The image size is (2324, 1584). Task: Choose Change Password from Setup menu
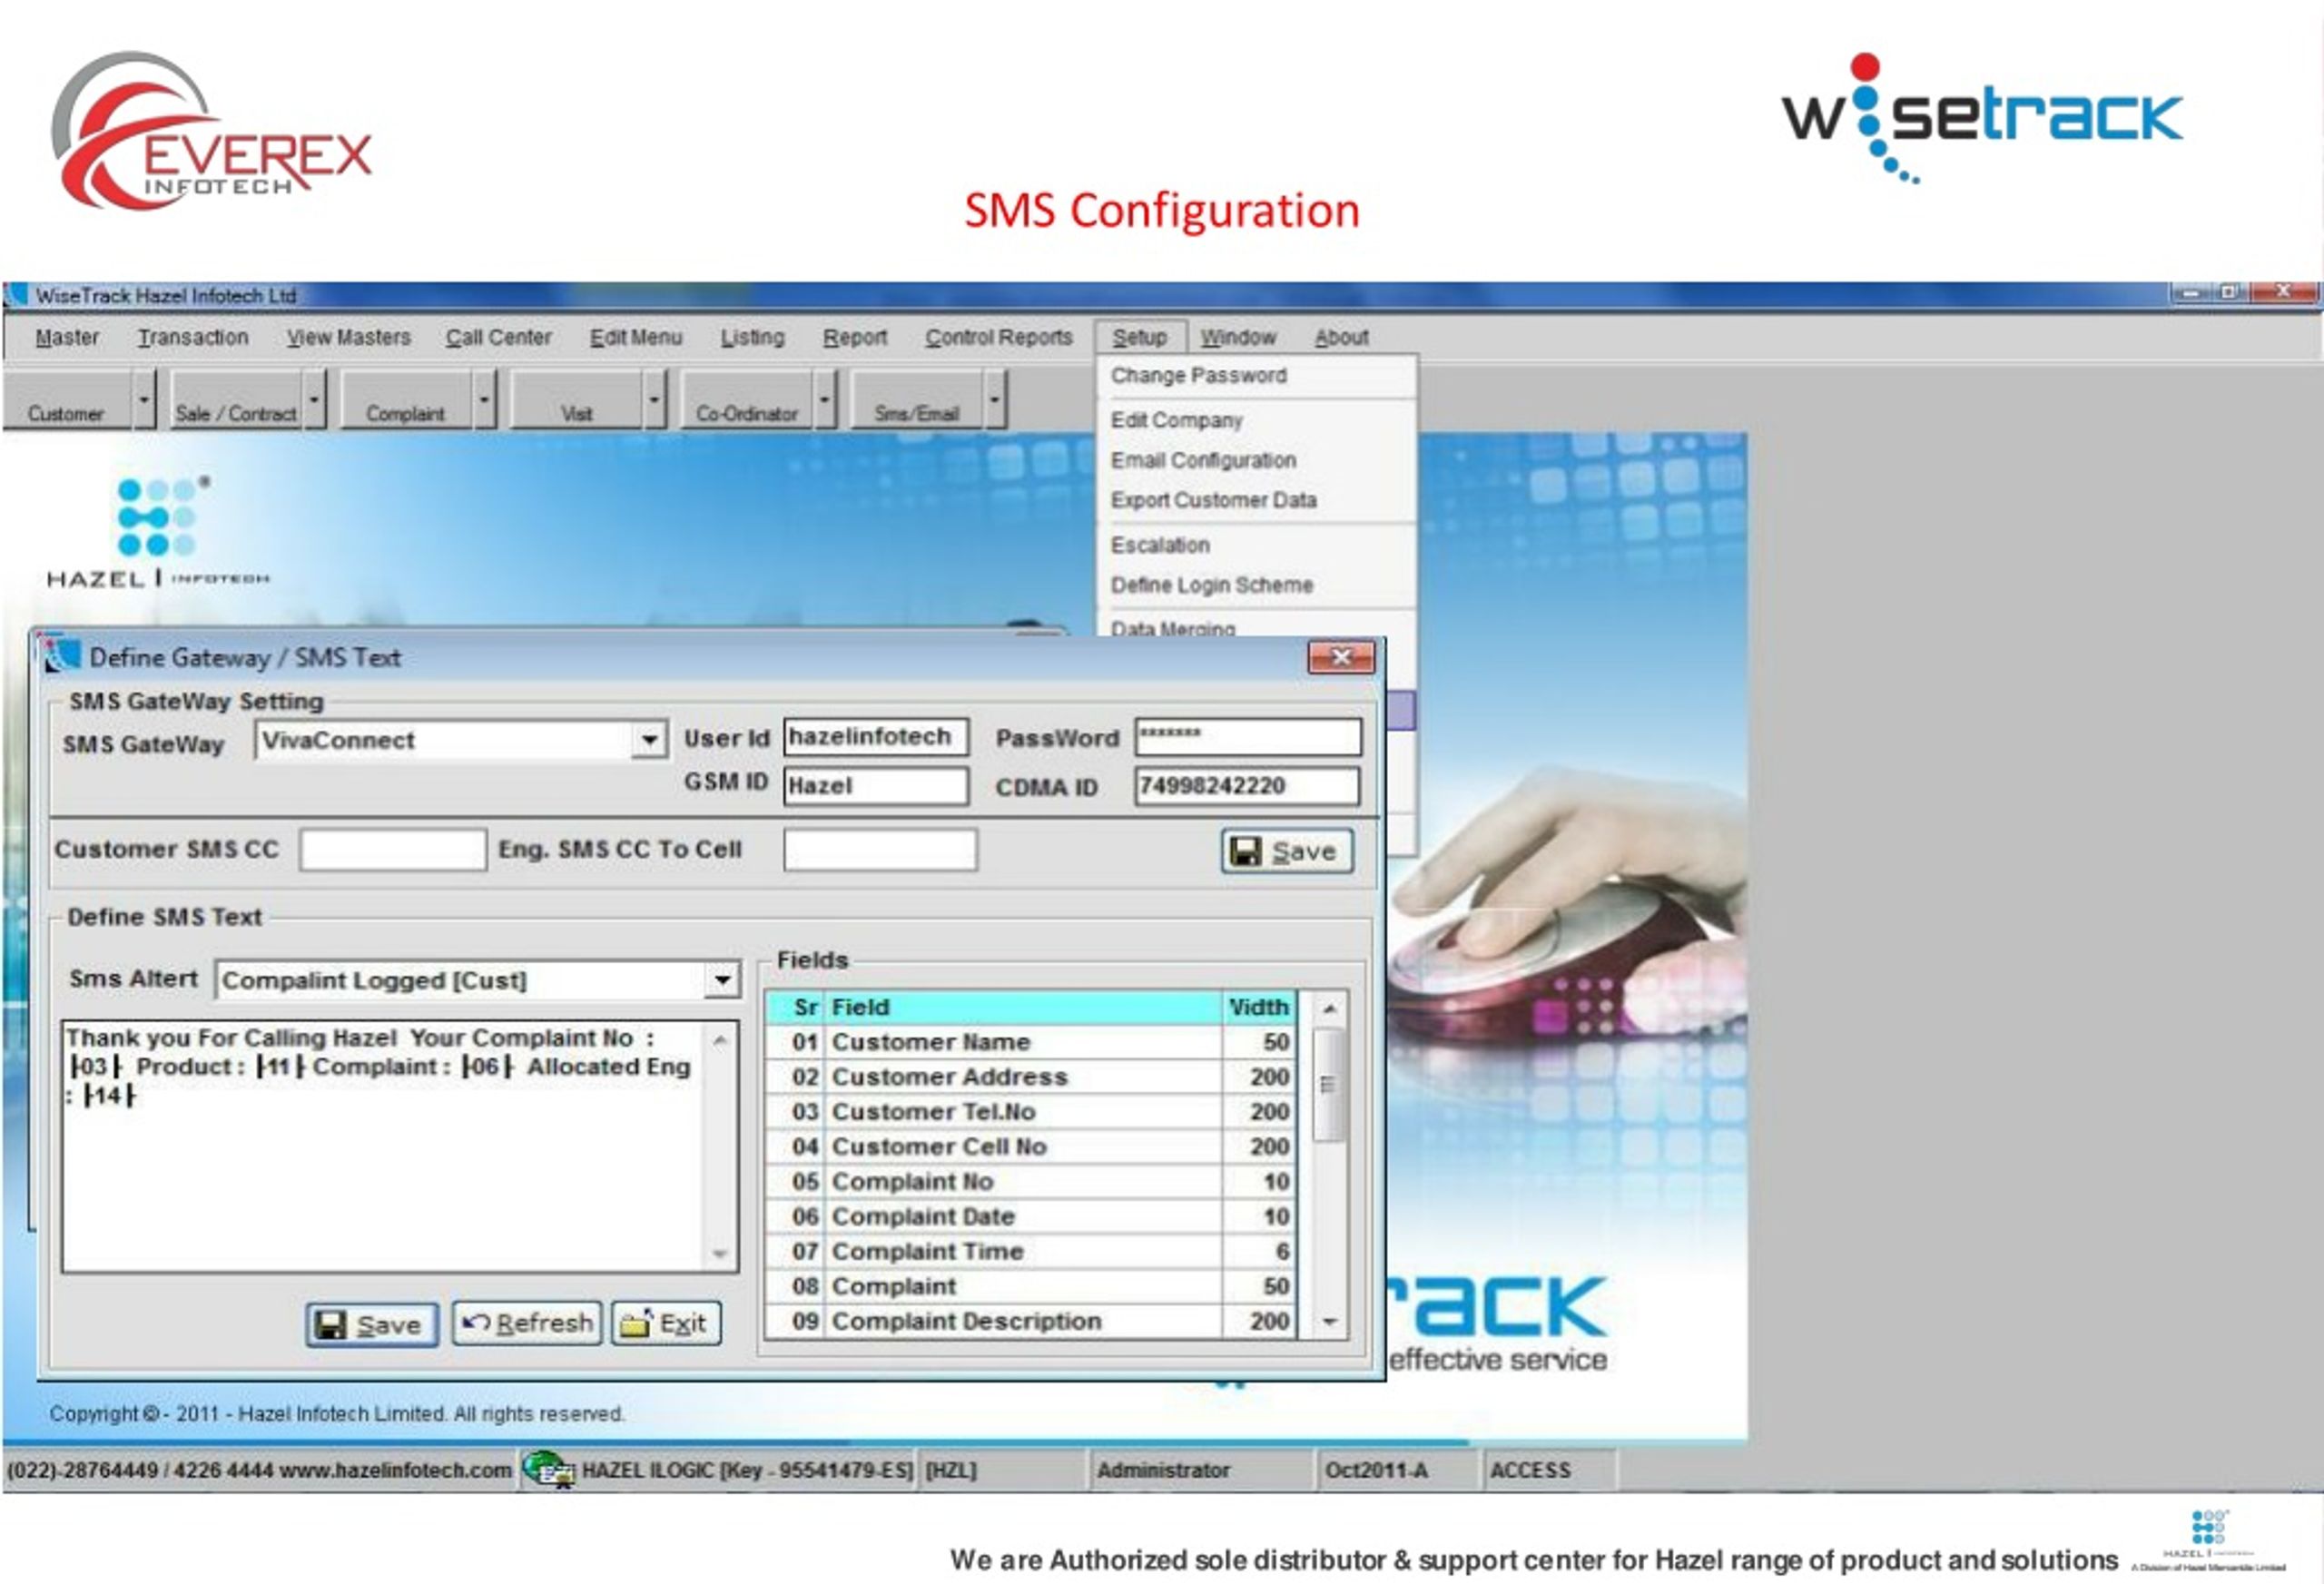pyautogui.click(x=1198, y=375)
